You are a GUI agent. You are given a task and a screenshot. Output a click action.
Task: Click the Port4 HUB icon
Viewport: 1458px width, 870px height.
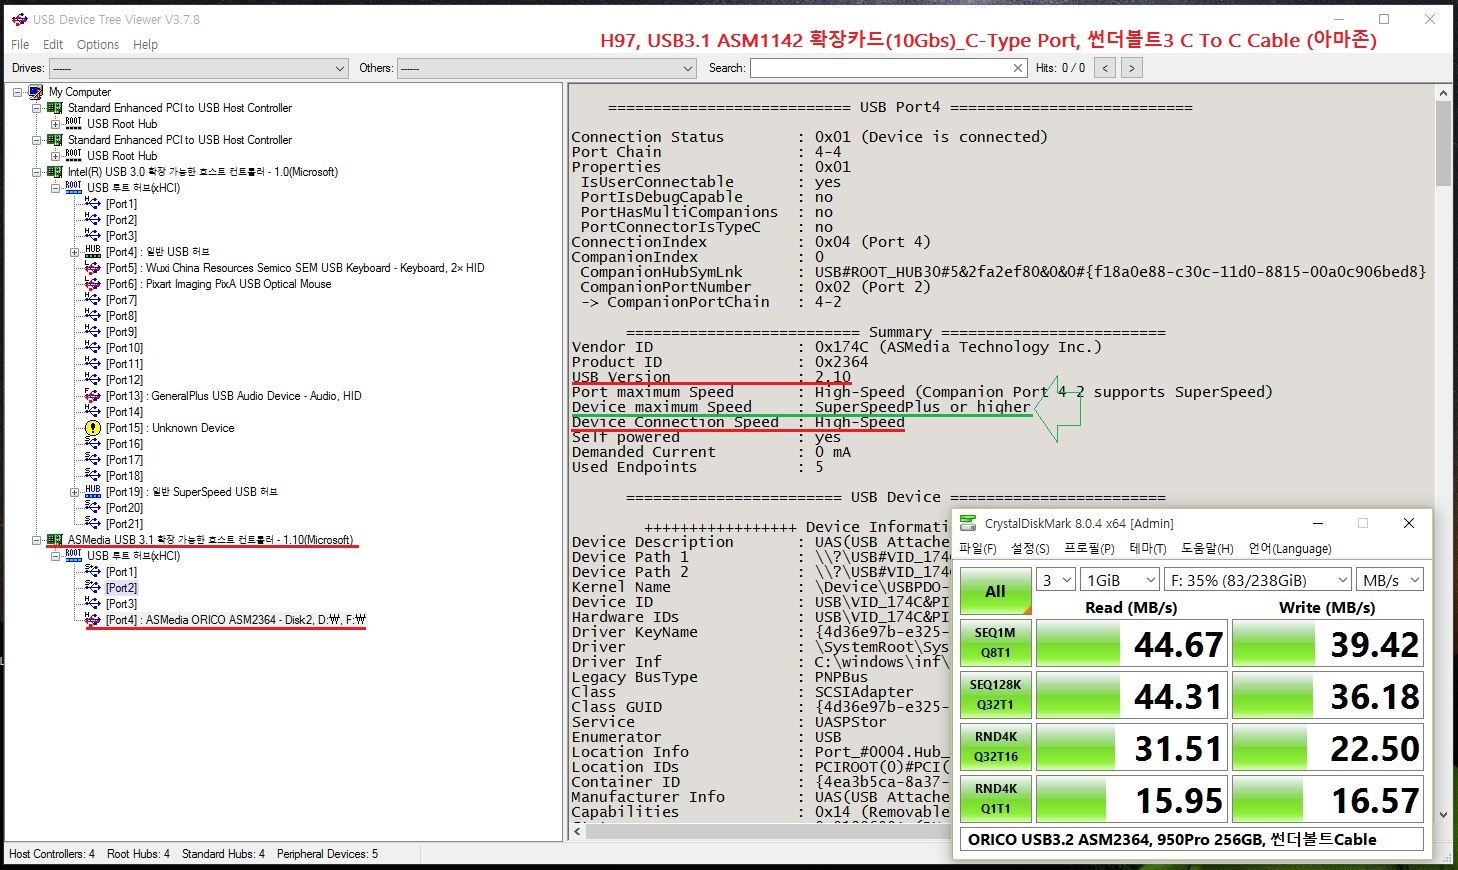tap(92, 252)
